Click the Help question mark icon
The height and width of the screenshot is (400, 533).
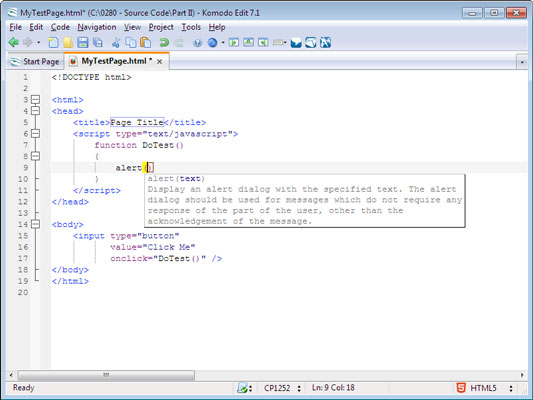197,43
